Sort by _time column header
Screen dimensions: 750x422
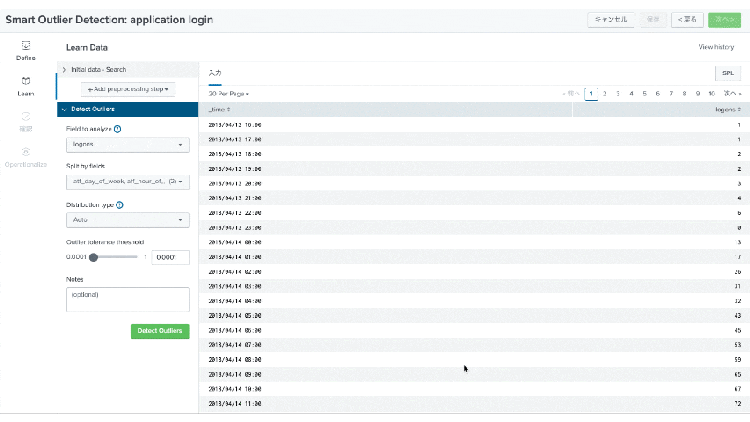pyautogui.click(x=220, y=110)
